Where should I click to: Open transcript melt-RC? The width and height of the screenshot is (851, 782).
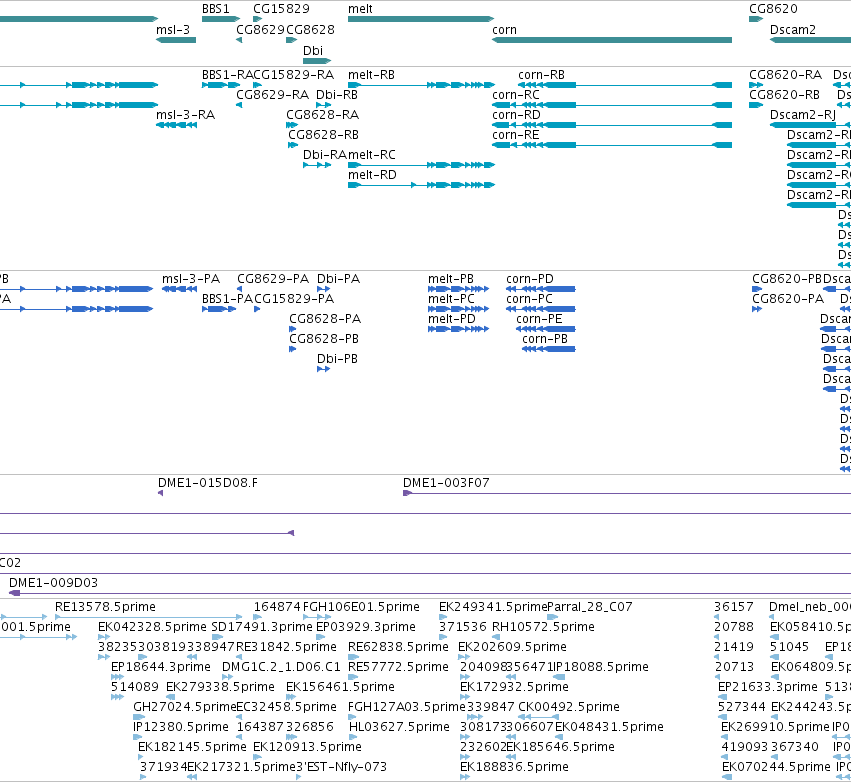[x=372, y=155]
